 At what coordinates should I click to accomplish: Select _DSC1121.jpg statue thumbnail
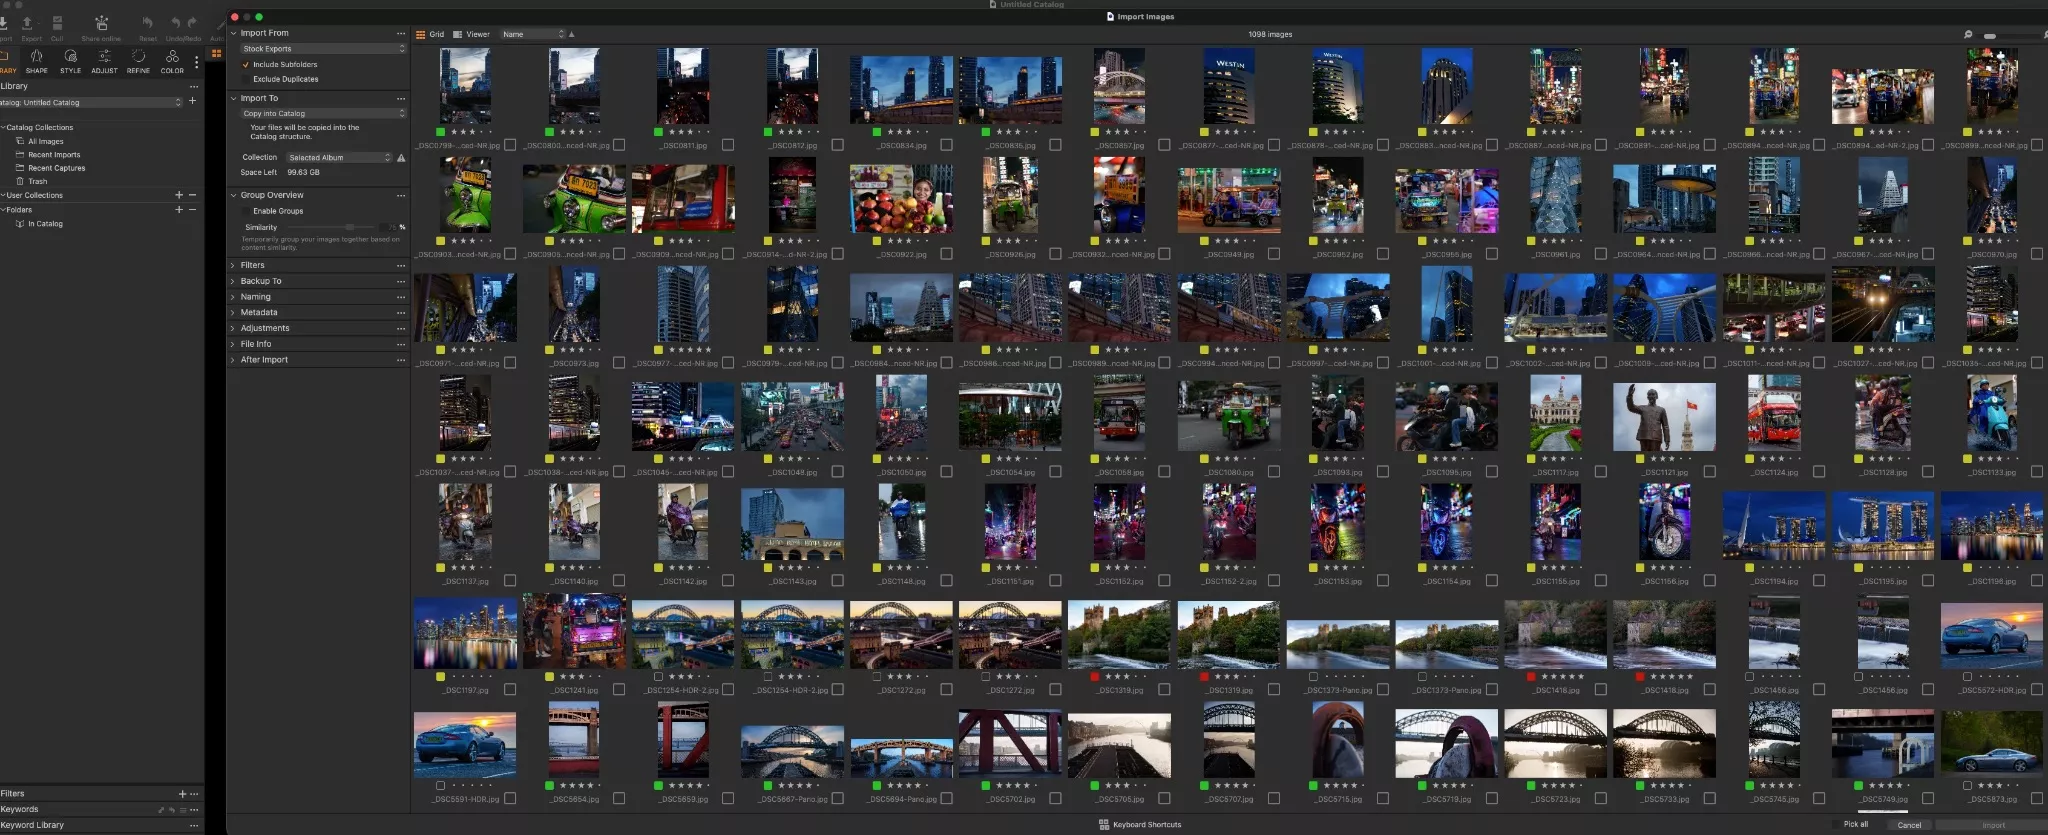pos(1664,417)
